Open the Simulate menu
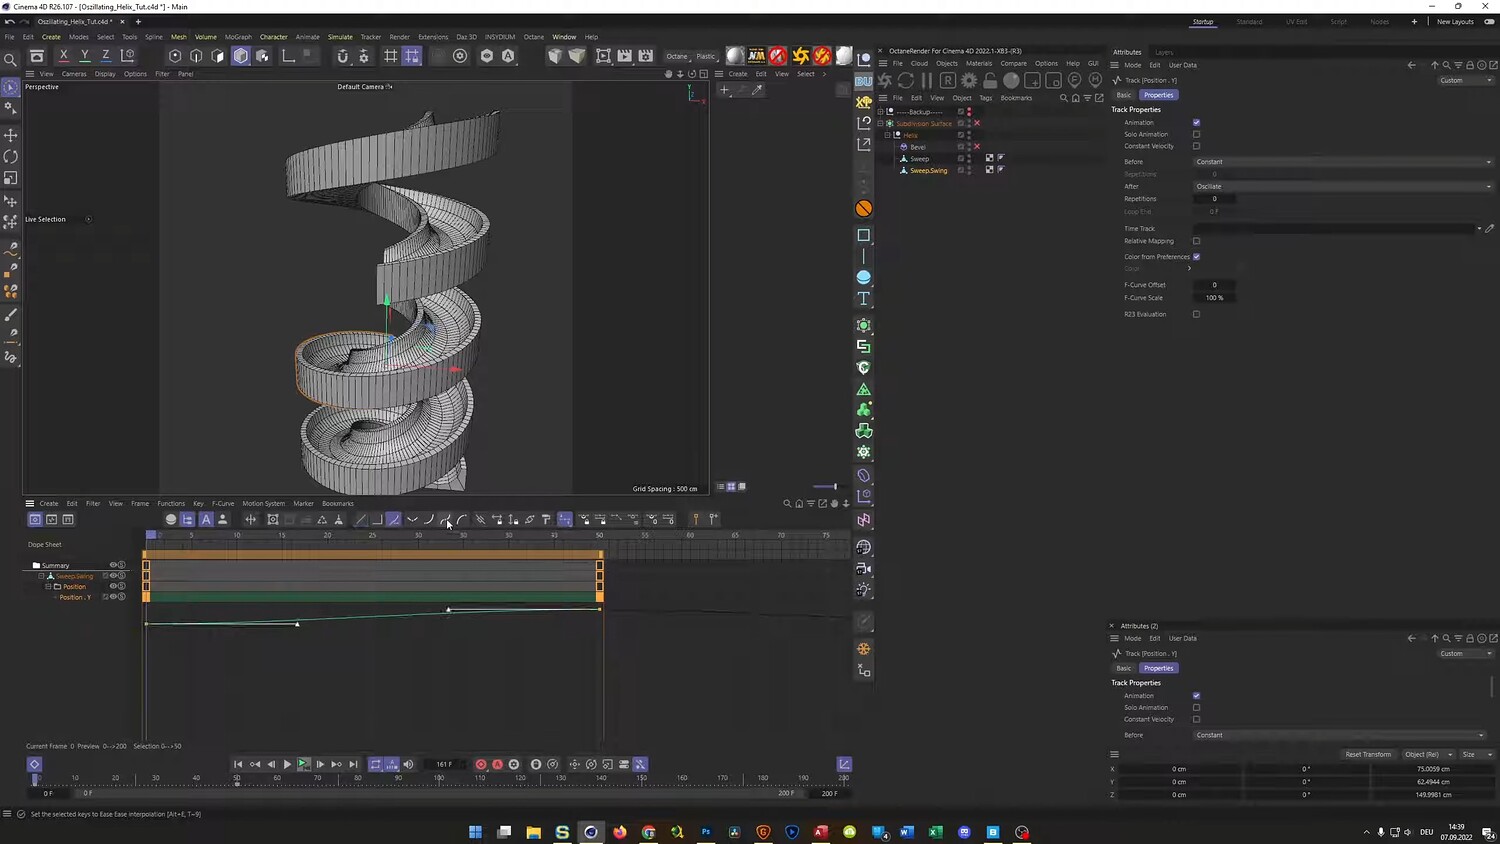Viewport: 1500px width, 844px height. 340,37
